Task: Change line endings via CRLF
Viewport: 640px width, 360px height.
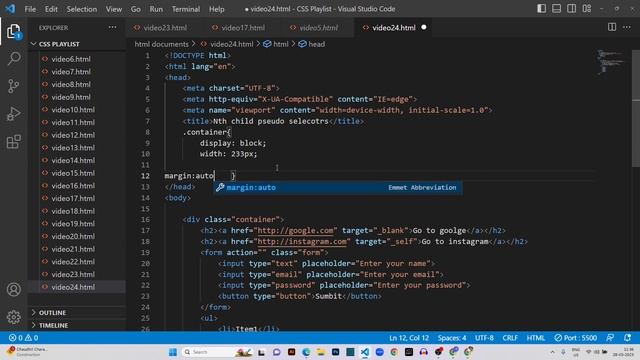Action: tap(510, 338)
